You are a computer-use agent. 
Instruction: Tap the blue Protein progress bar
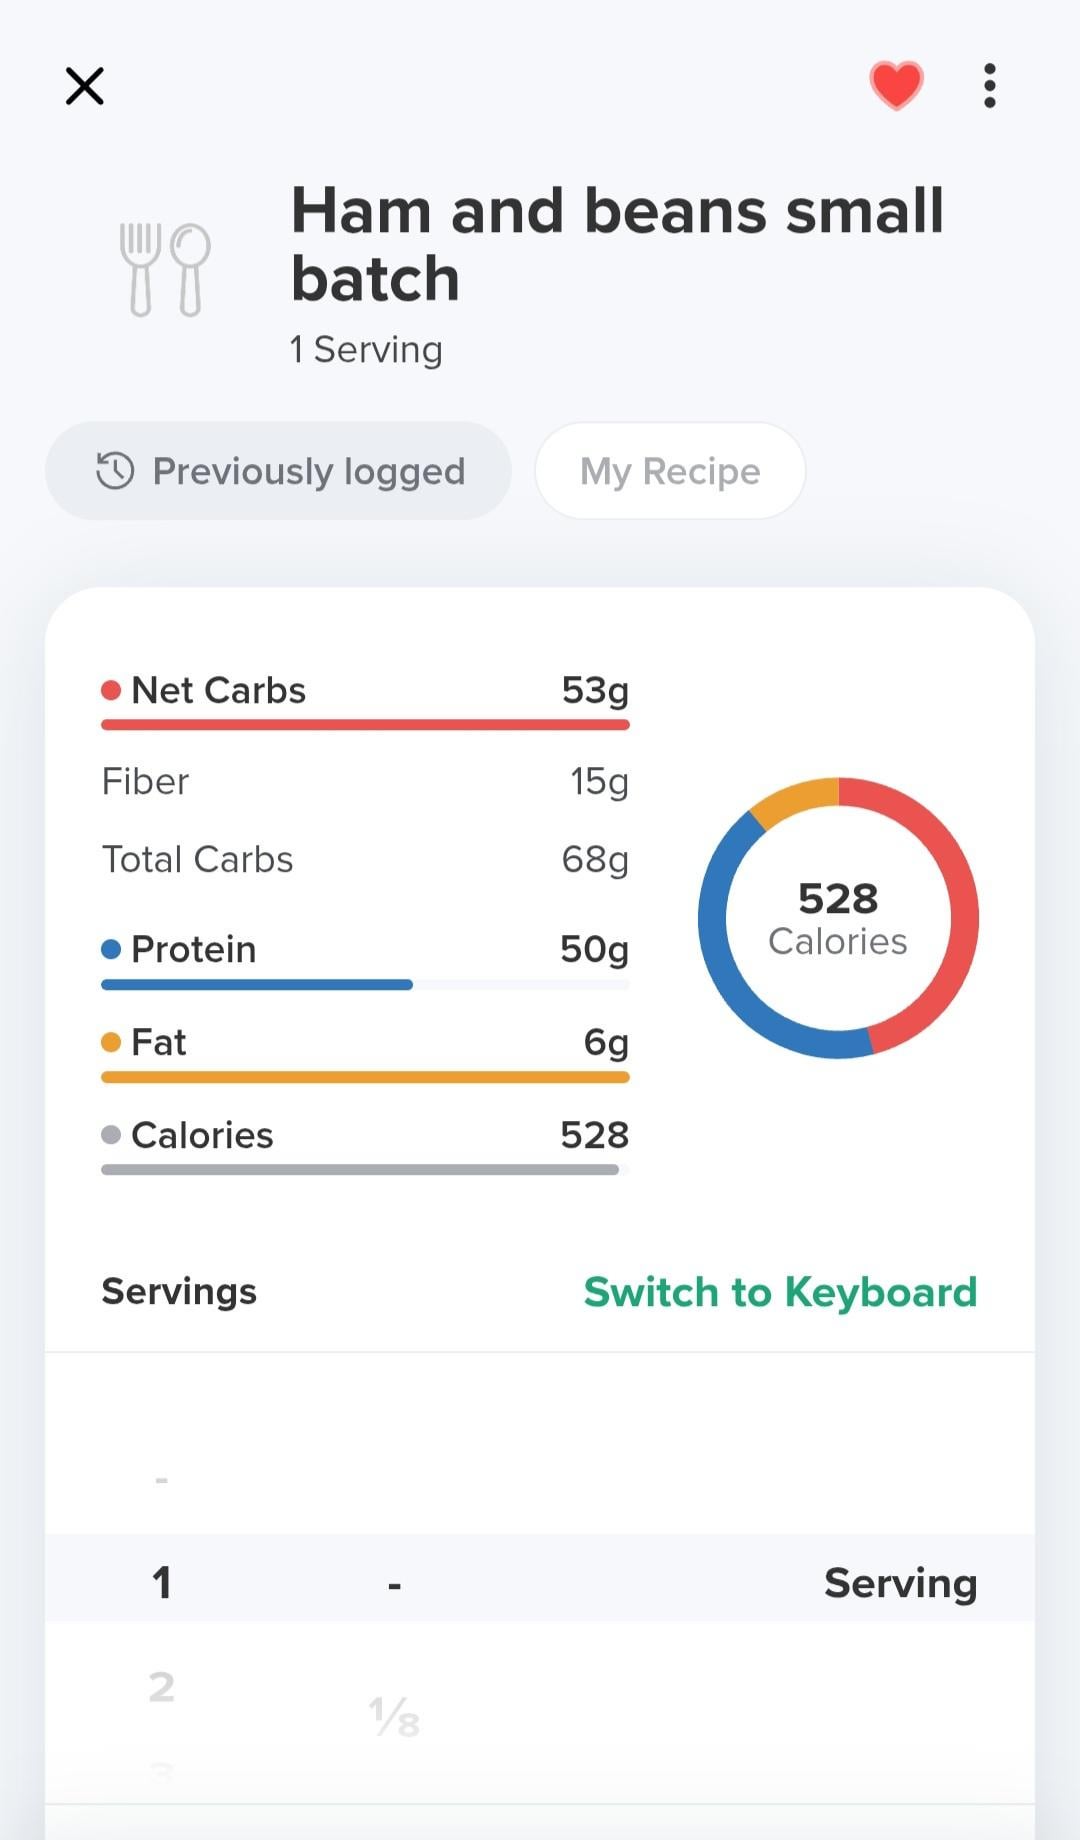(x=257, y=985)
